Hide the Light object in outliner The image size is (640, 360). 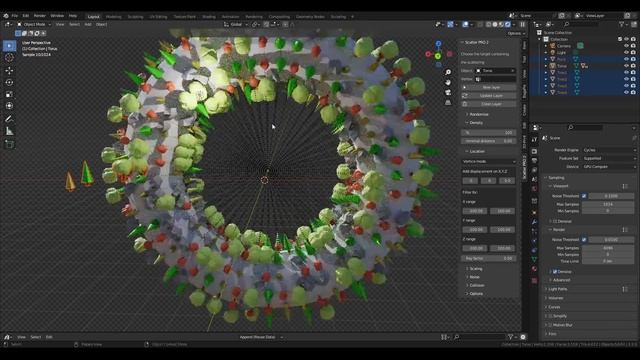[626, 53]
